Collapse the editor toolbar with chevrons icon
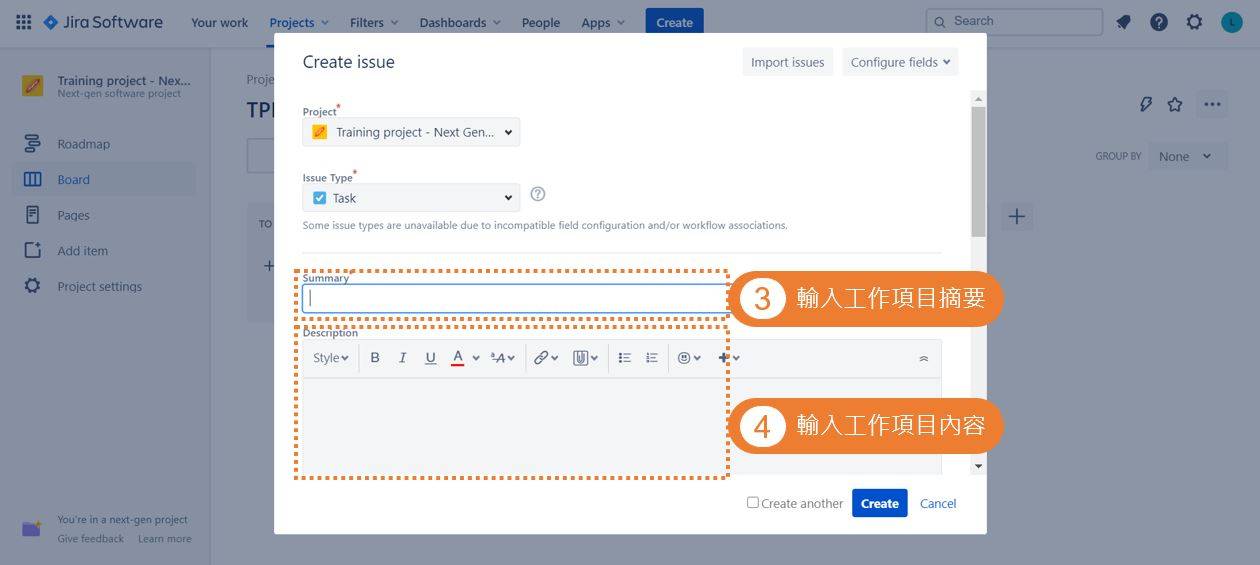The width and height of the screenshot is (1260, 565). (923, 358)
